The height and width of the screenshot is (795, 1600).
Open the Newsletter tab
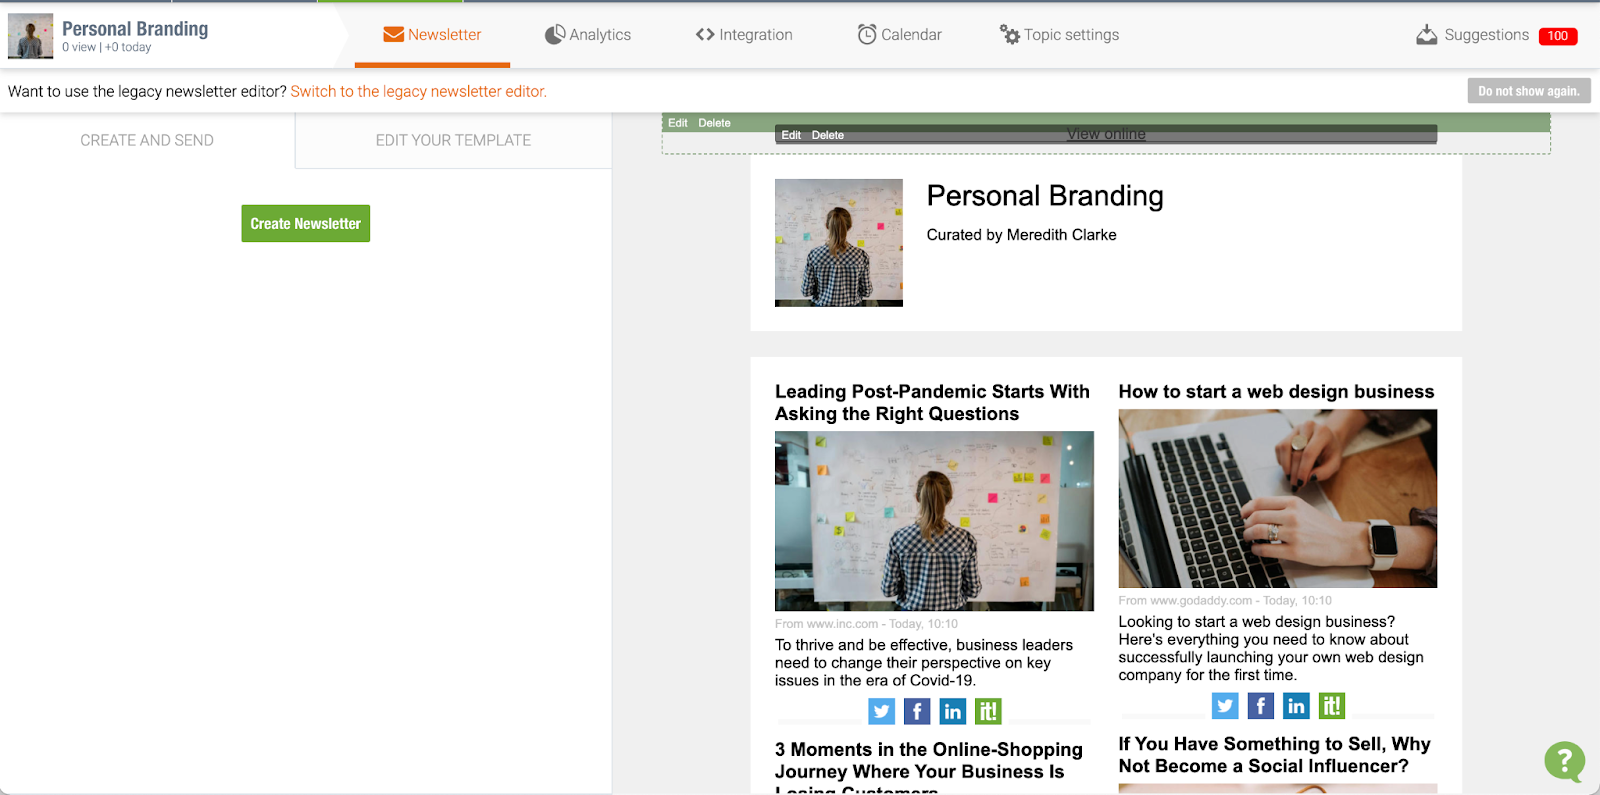tap(432, 35)
